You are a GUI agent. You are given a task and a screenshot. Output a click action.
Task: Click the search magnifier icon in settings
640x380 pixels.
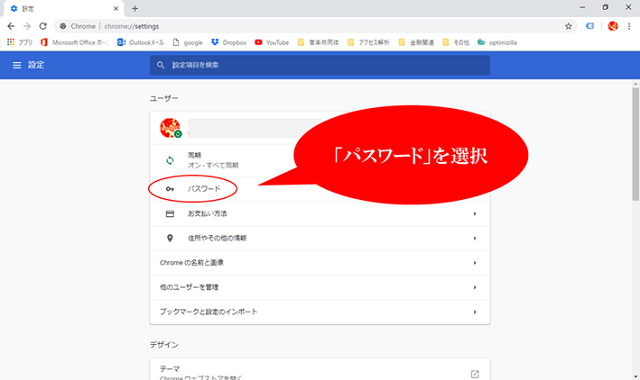(160, 65)
